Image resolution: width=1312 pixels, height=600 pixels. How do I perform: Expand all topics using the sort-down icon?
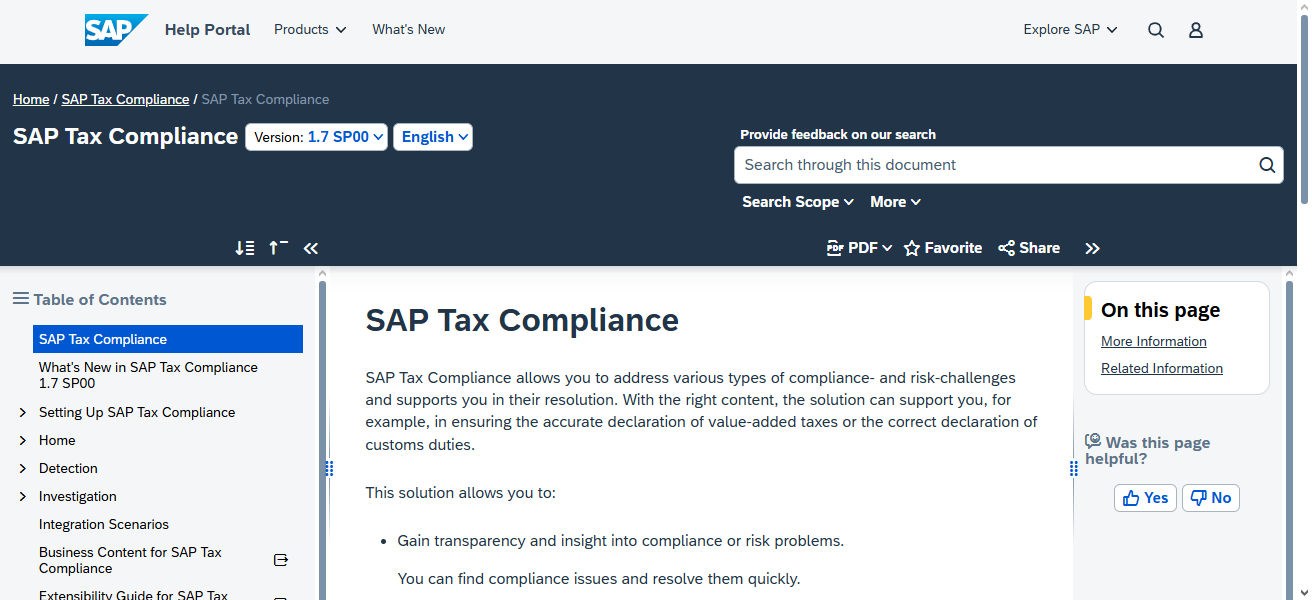tap(244, 247)
